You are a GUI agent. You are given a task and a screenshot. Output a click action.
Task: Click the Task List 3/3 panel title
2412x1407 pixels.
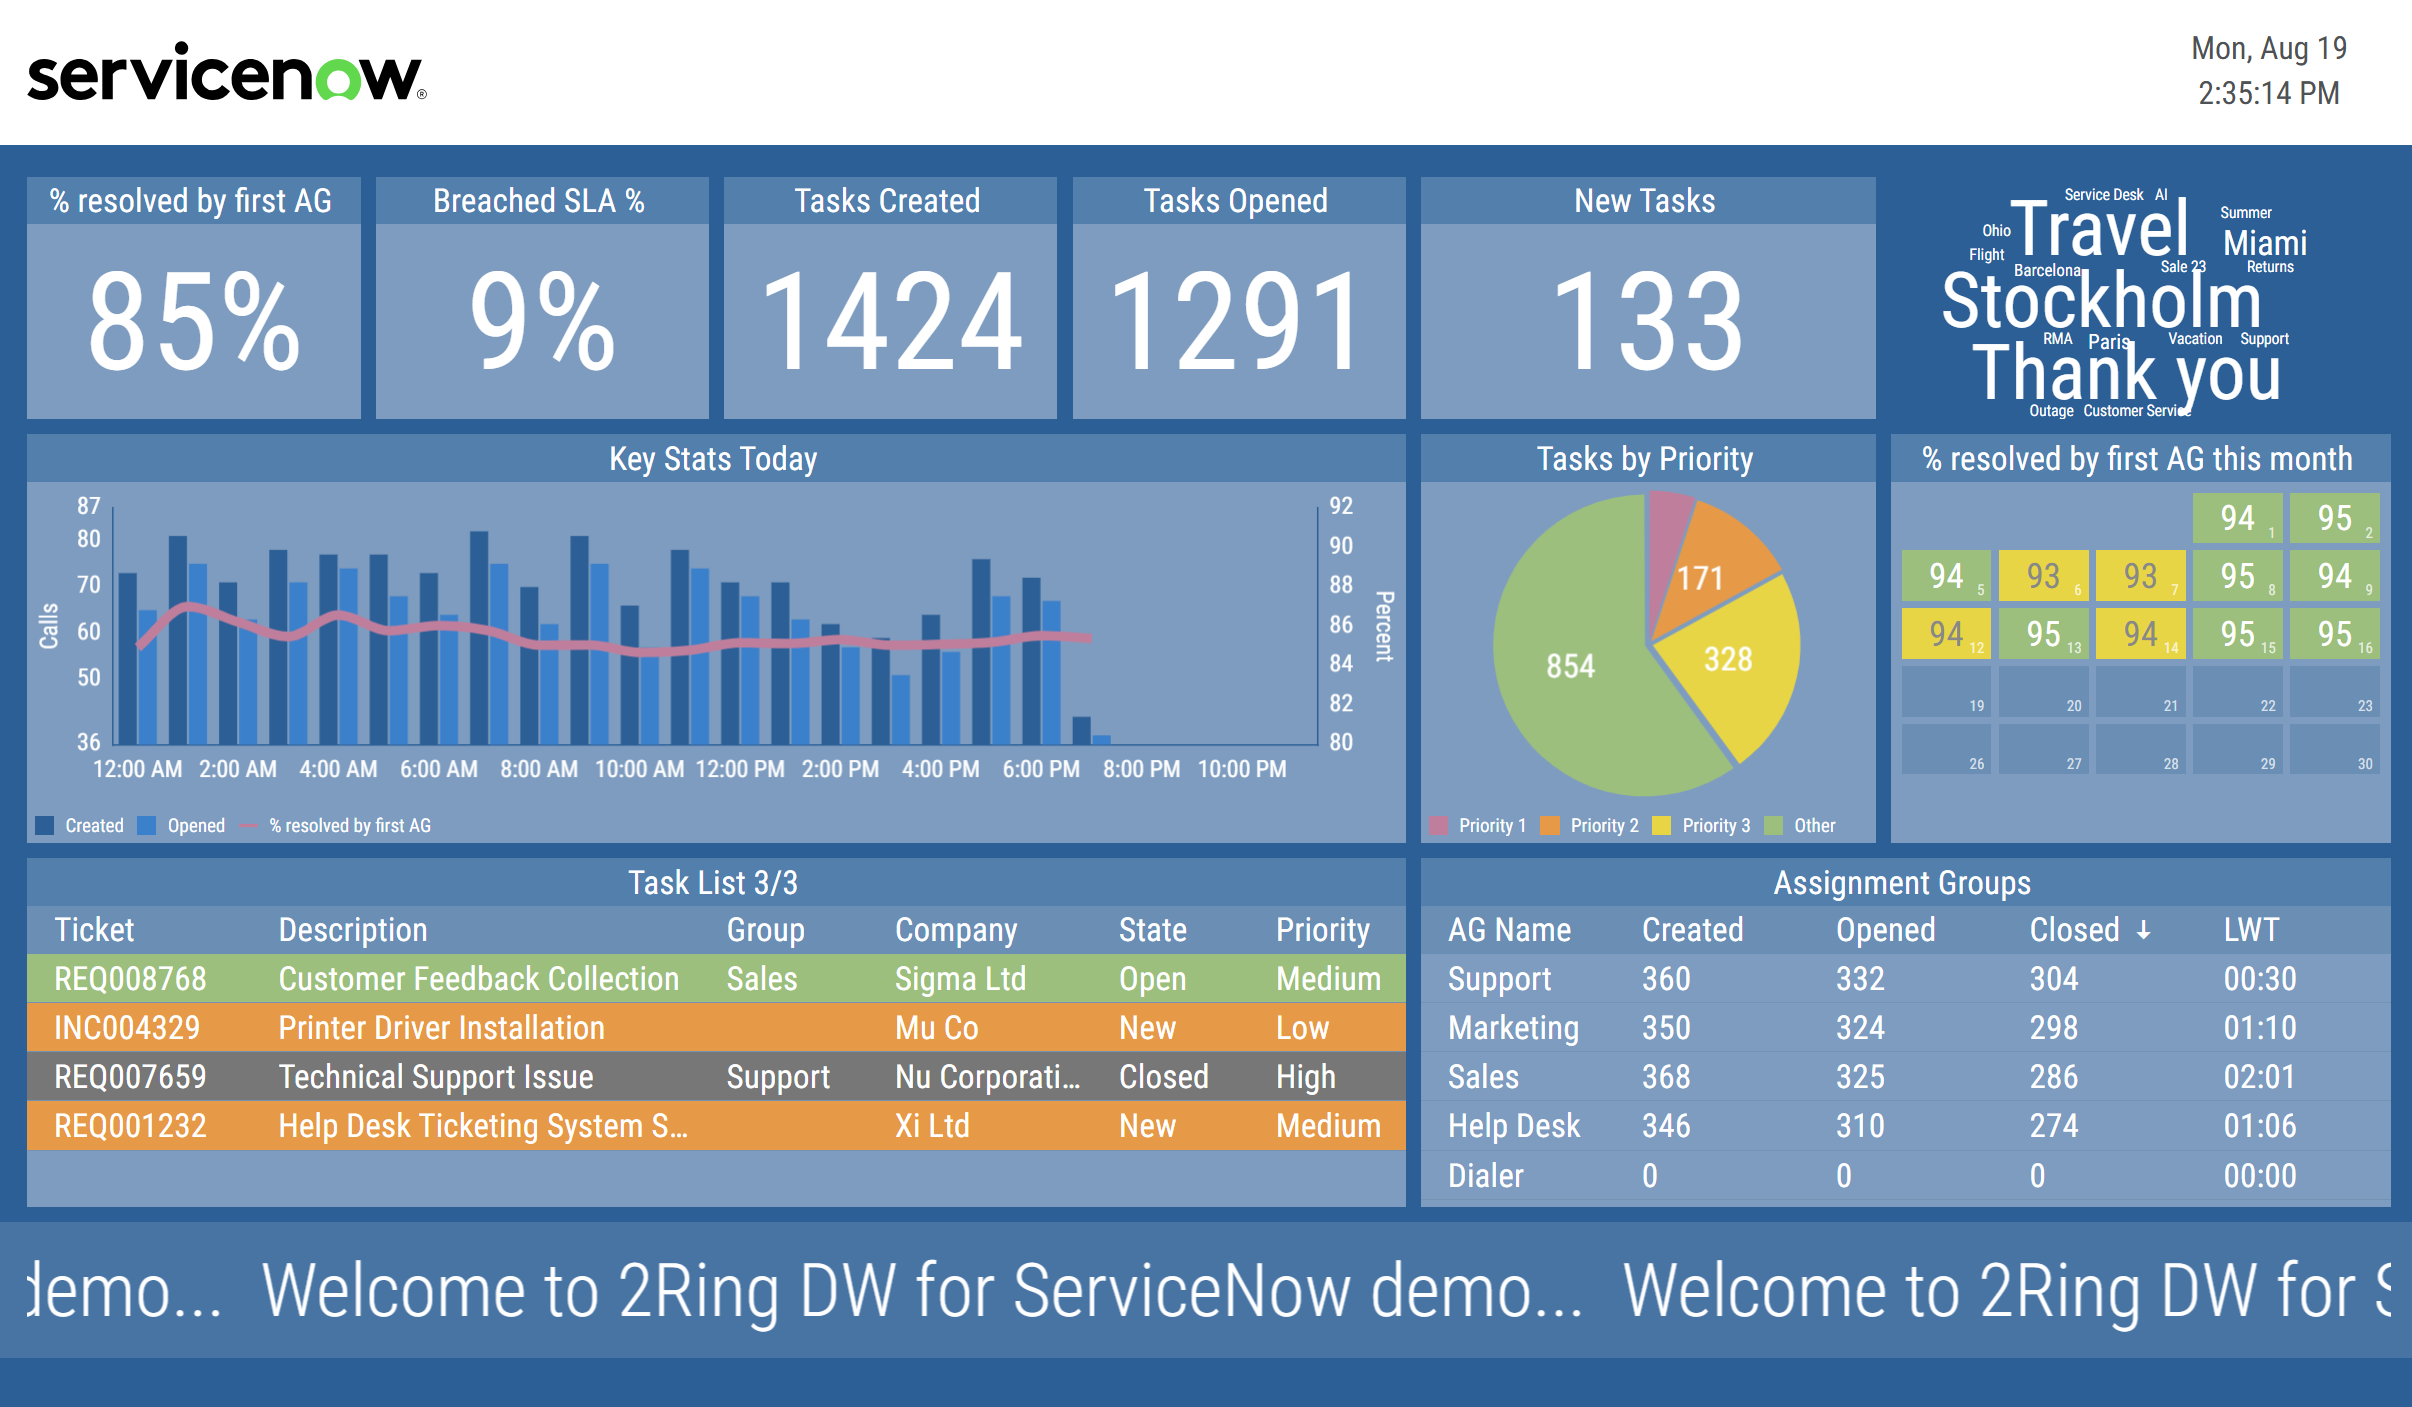coord(713,883)
